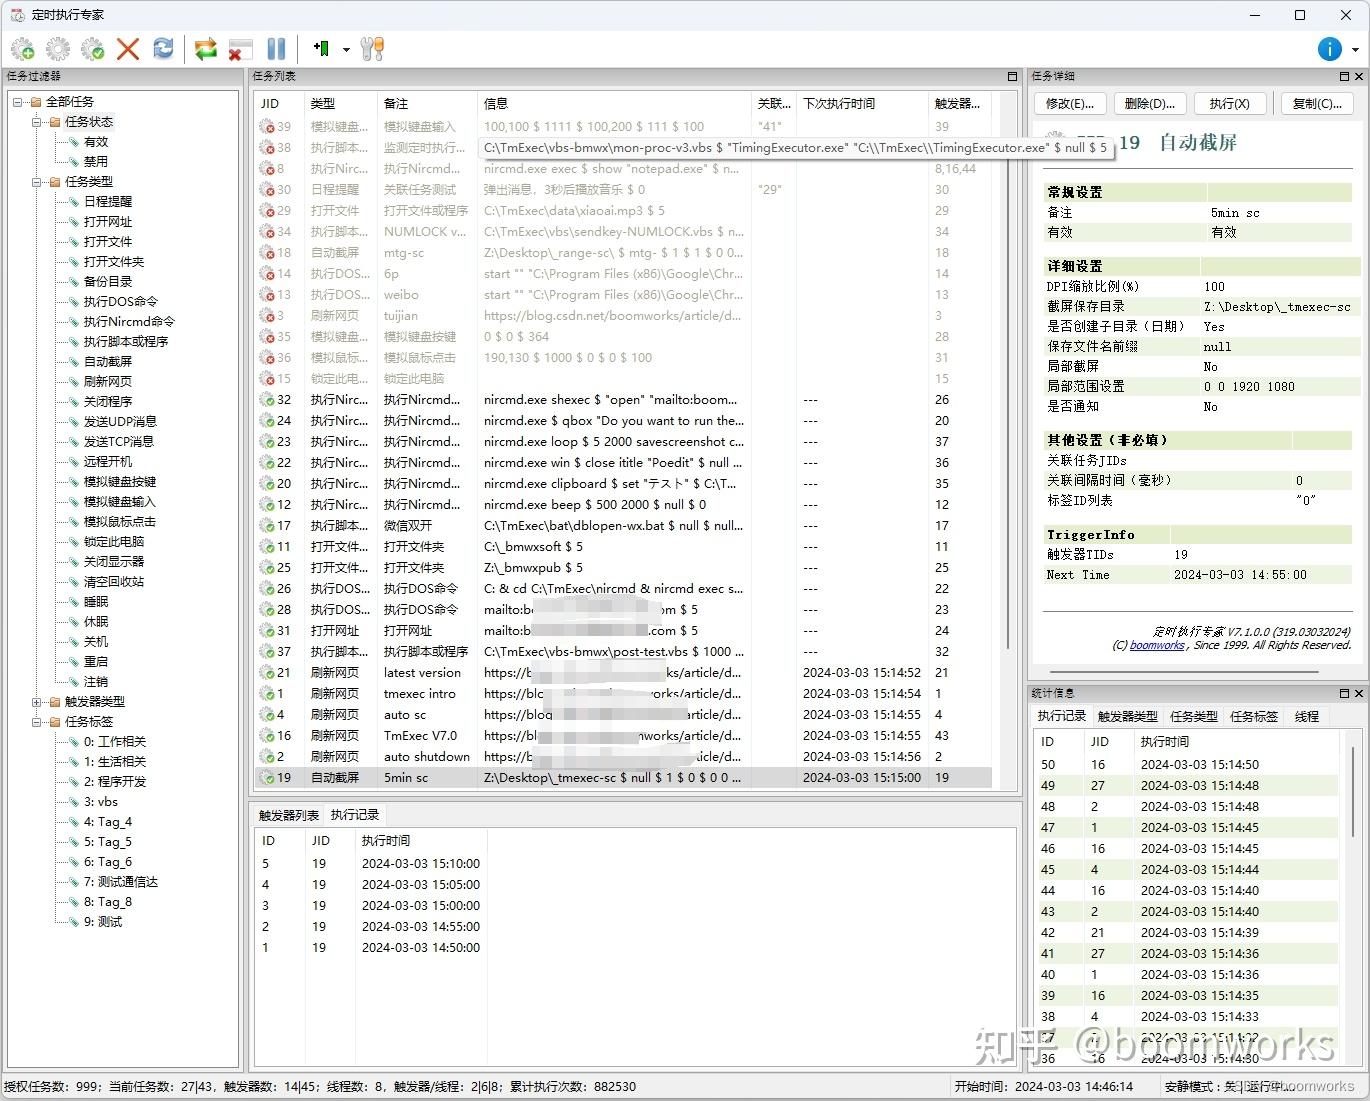Click the blue info icon in toolbar
Screen dimensions: 1370x1101
[x=1329, y=49]
